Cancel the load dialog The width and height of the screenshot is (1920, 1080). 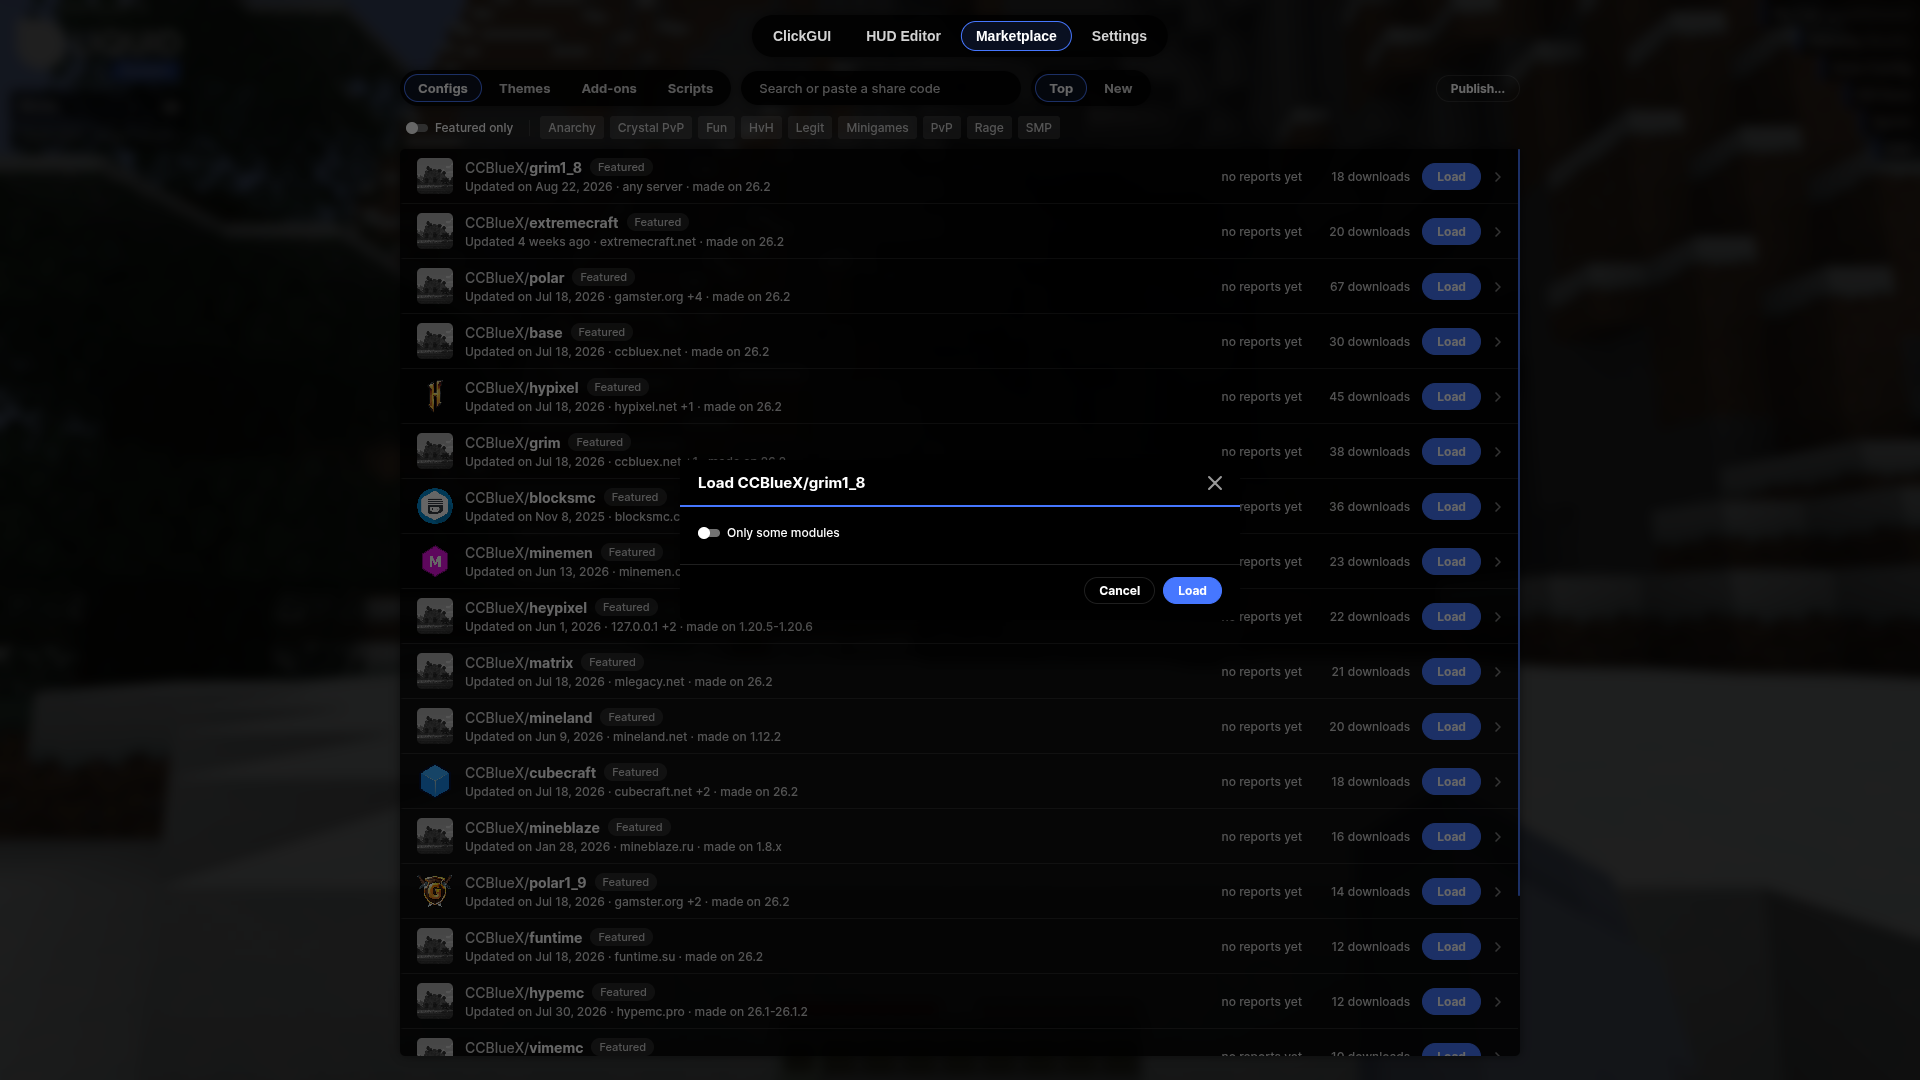pos(1119,591)
